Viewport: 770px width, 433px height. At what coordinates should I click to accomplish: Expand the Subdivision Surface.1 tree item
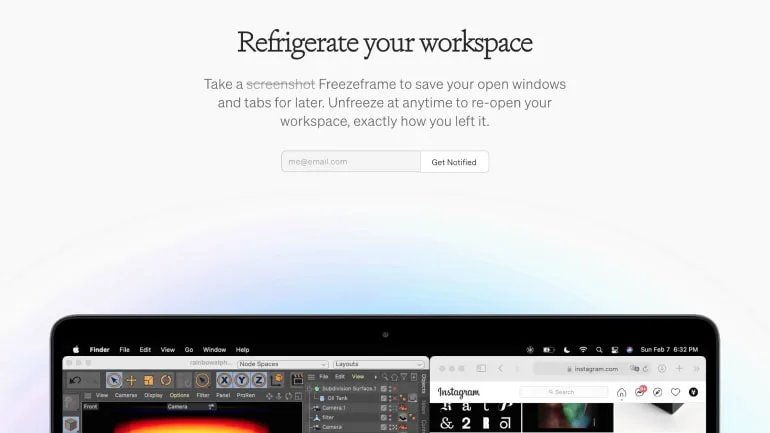coord(310,389)
